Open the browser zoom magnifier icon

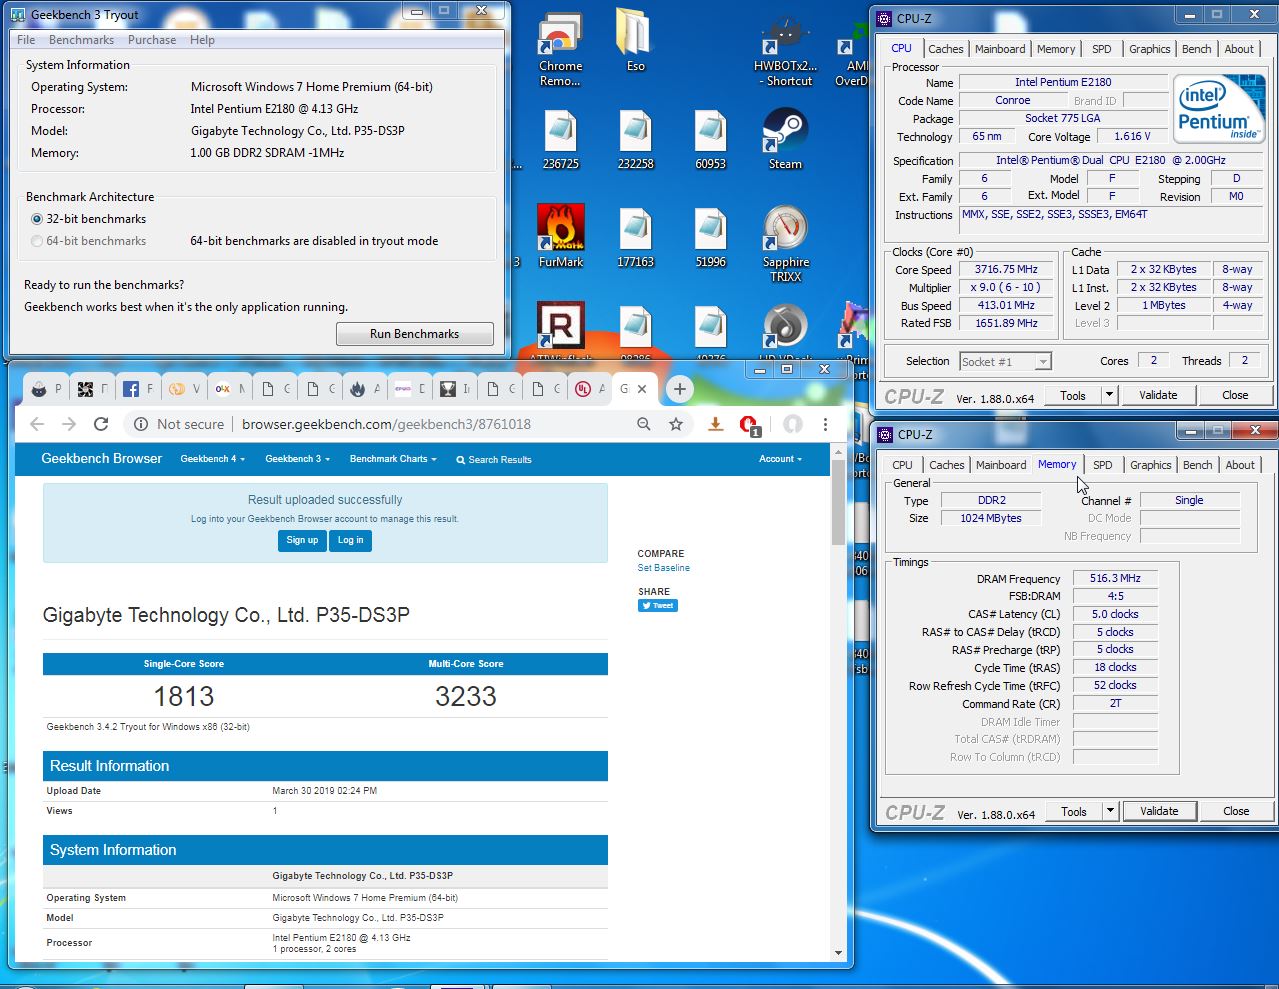click(644, 424)
